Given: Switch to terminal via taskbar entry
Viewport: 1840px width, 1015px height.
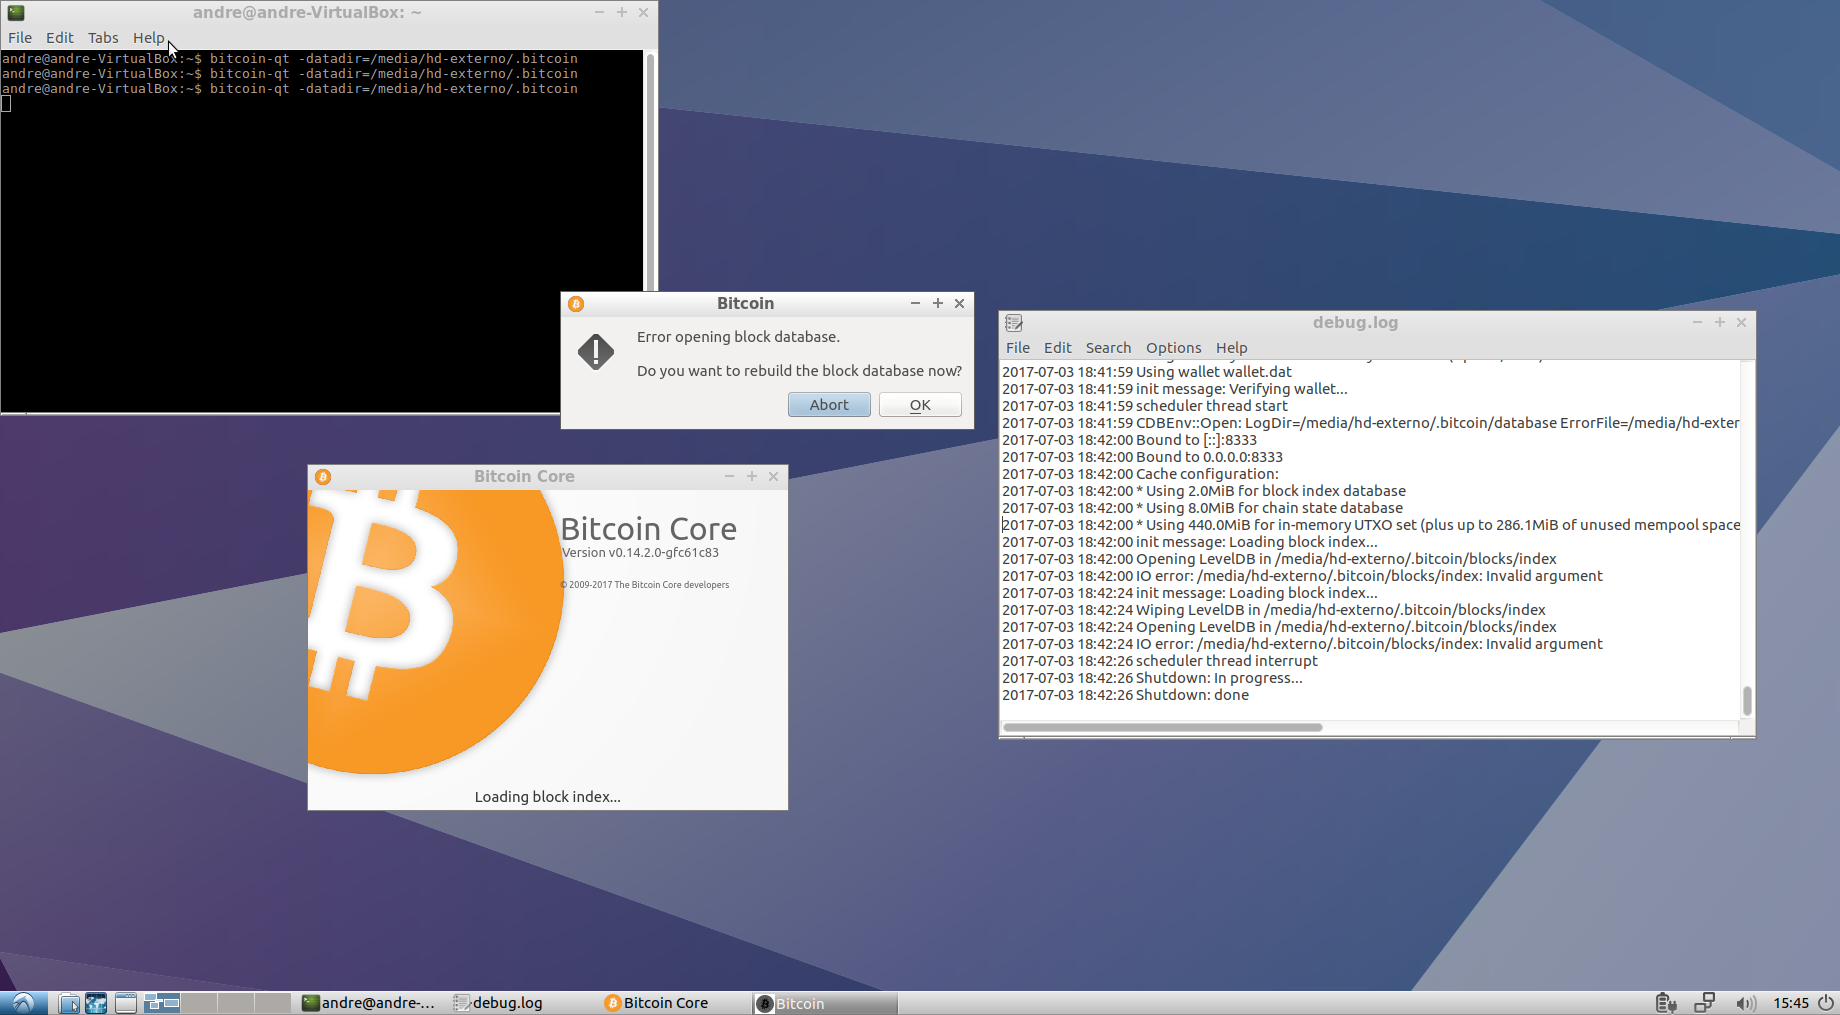Looking at the screenshot, I should 368,1003.
